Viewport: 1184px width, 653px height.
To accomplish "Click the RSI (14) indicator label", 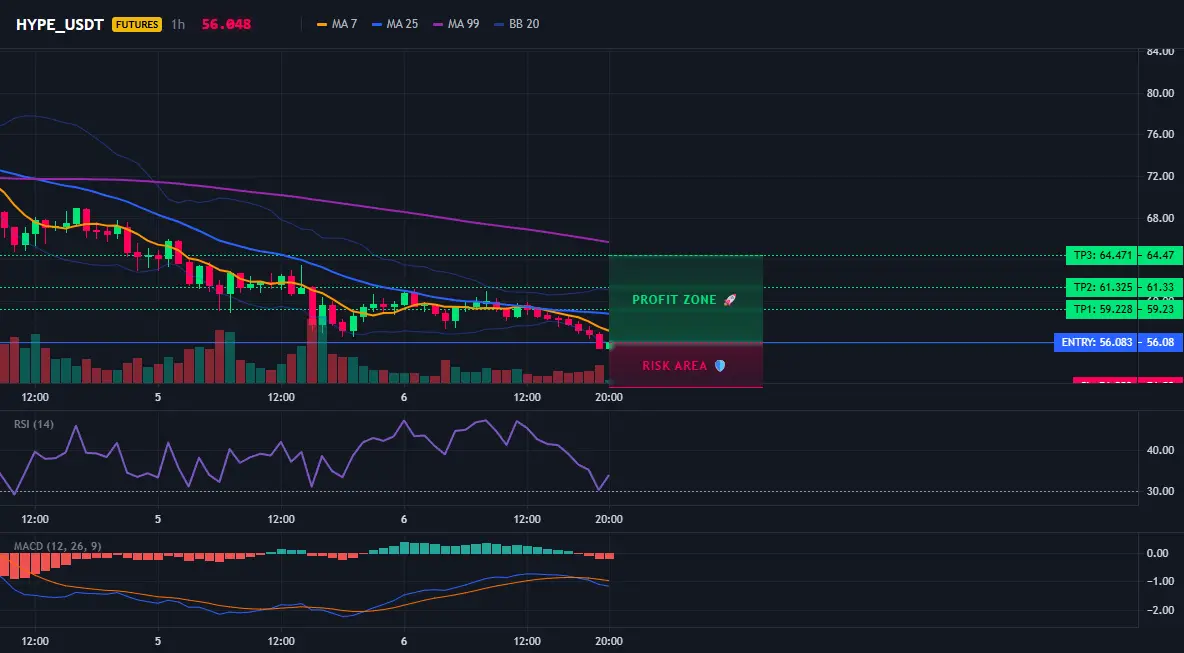I will tap(34, 424).
